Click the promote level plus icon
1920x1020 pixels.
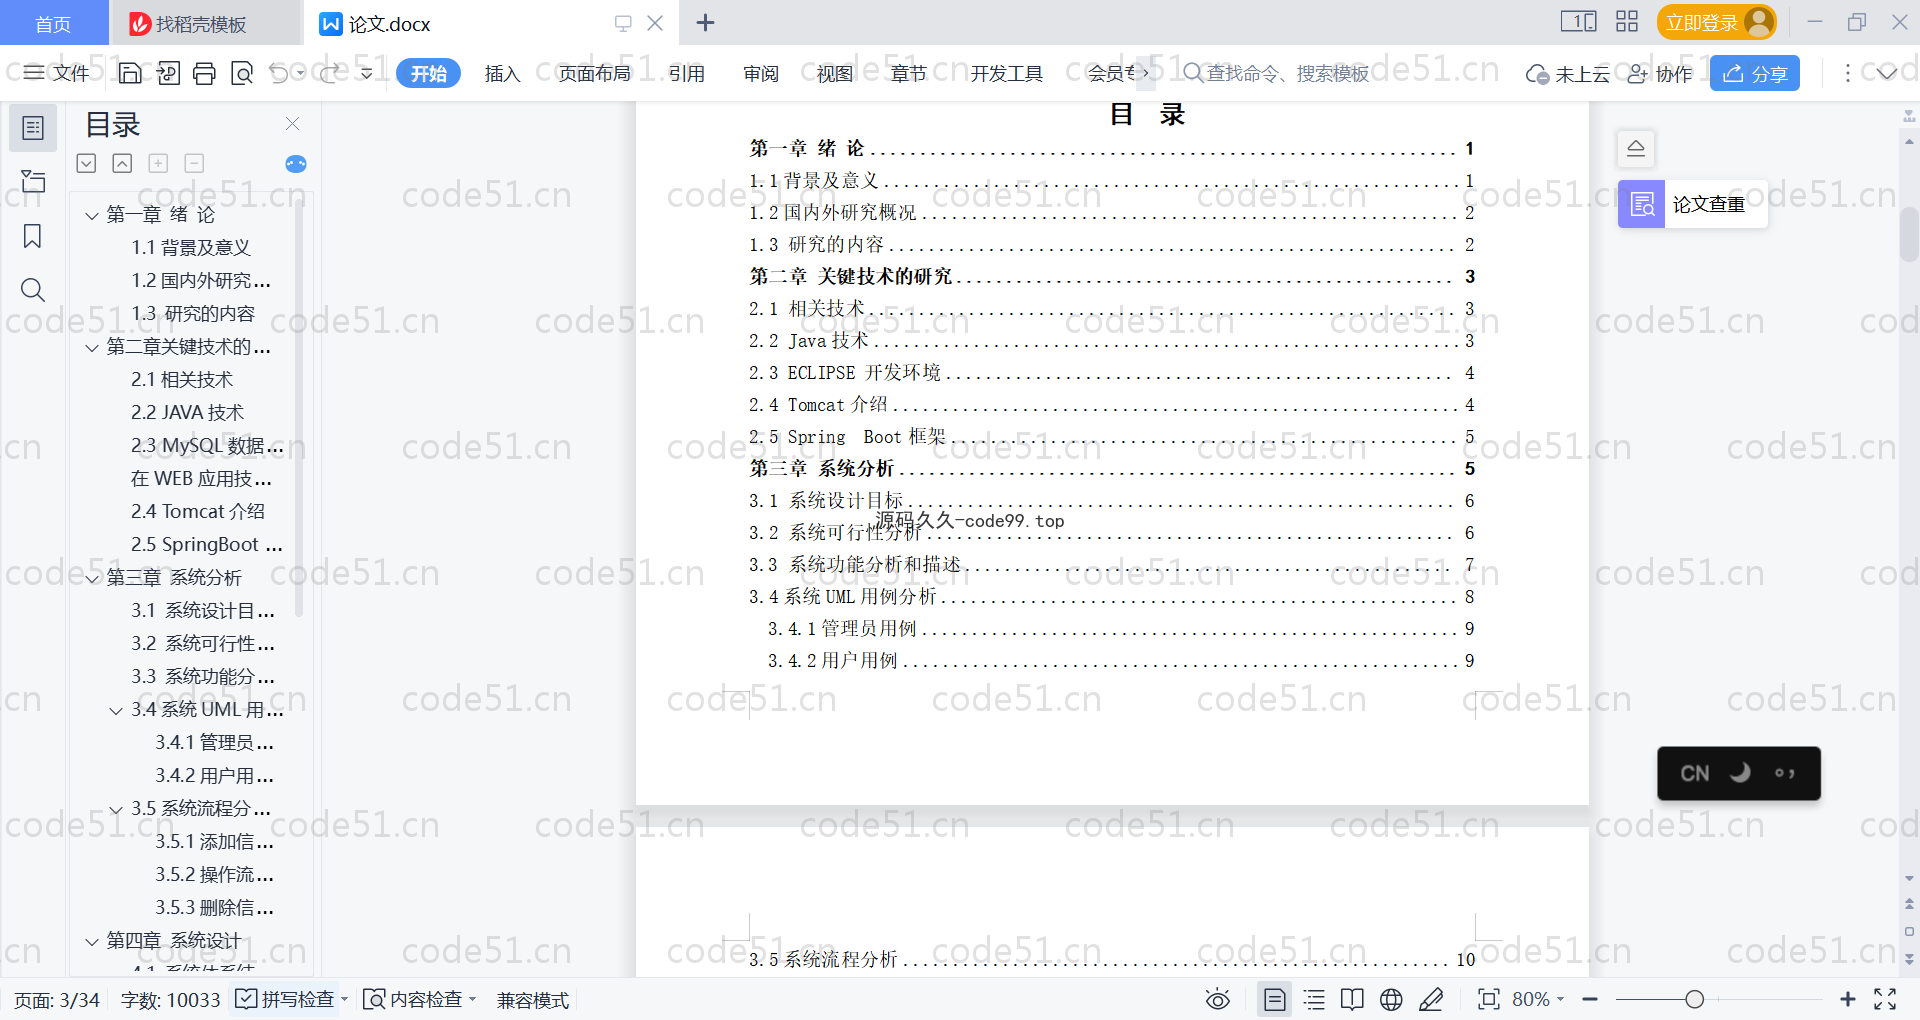pyautogui.click(x=158, y=163)
